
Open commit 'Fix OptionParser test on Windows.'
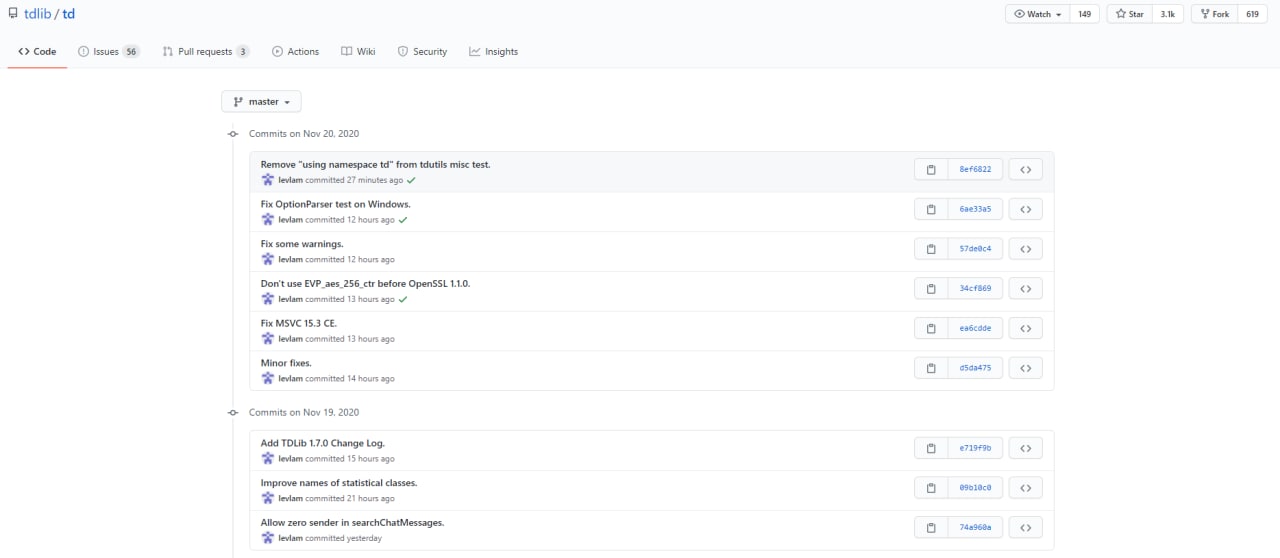click(335, 204)
